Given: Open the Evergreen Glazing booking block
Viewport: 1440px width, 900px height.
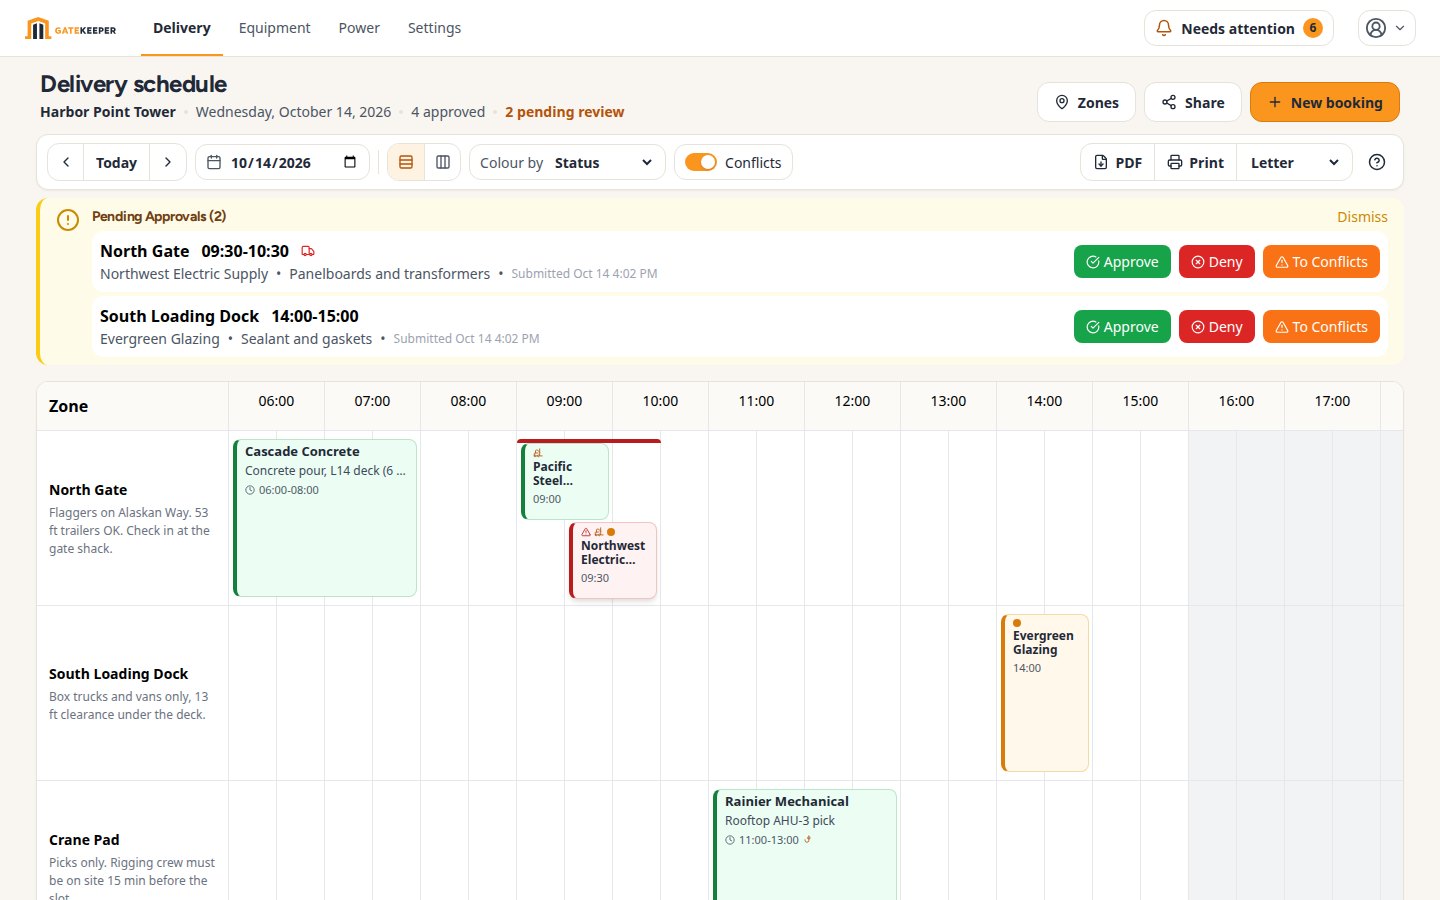Looking at the screenshot, I should 1045,693.
